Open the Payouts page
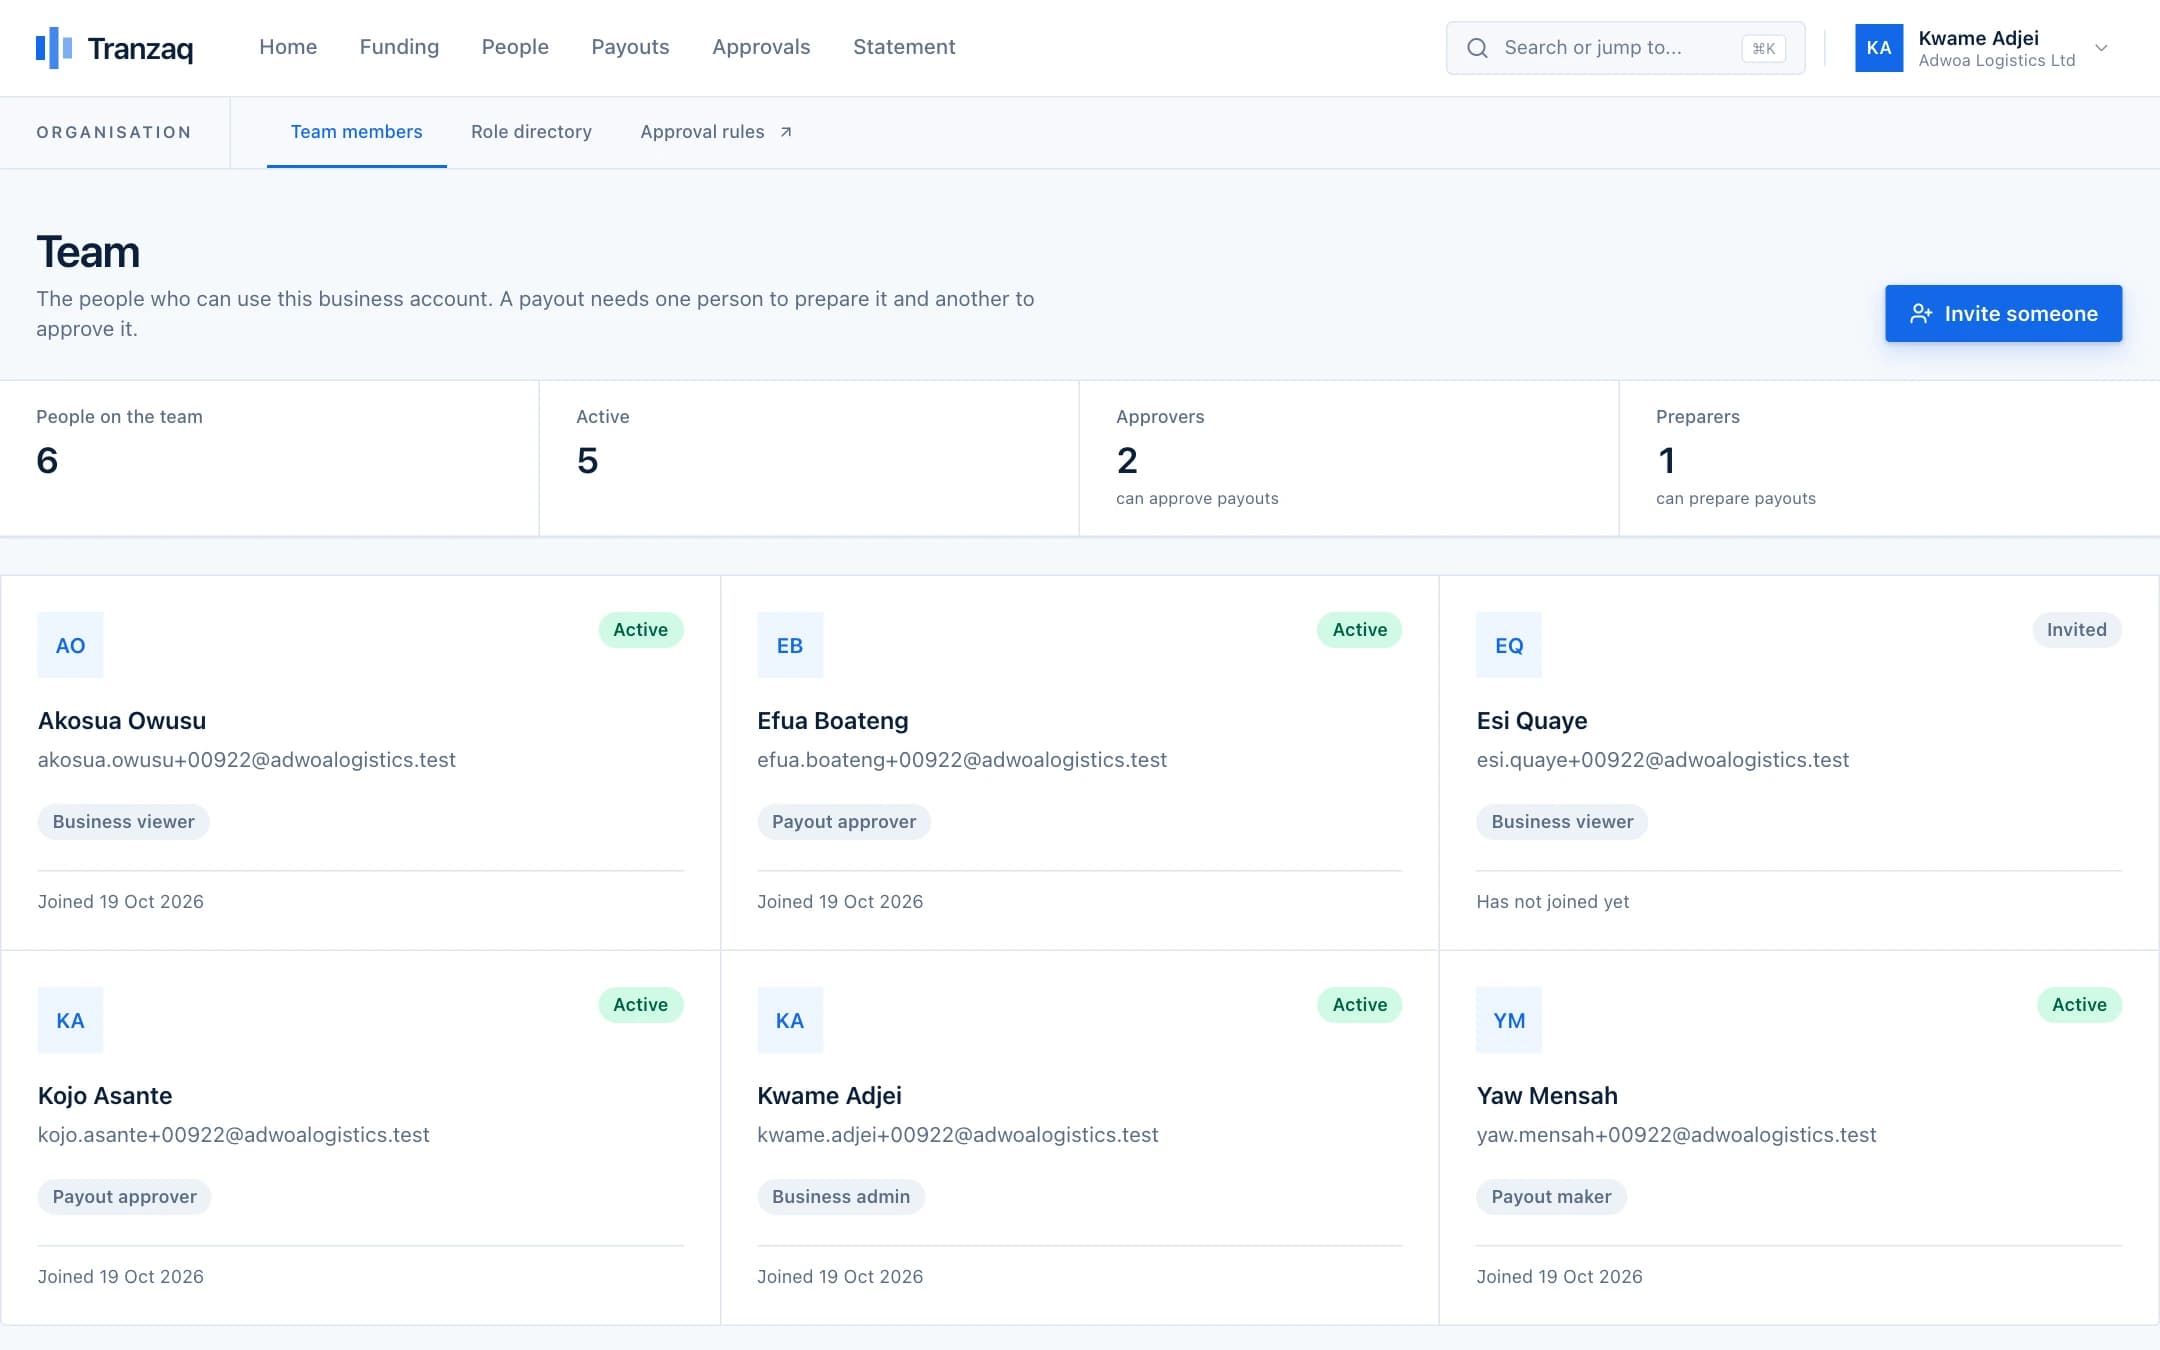 pyautogui.click(x=630, y=47)
